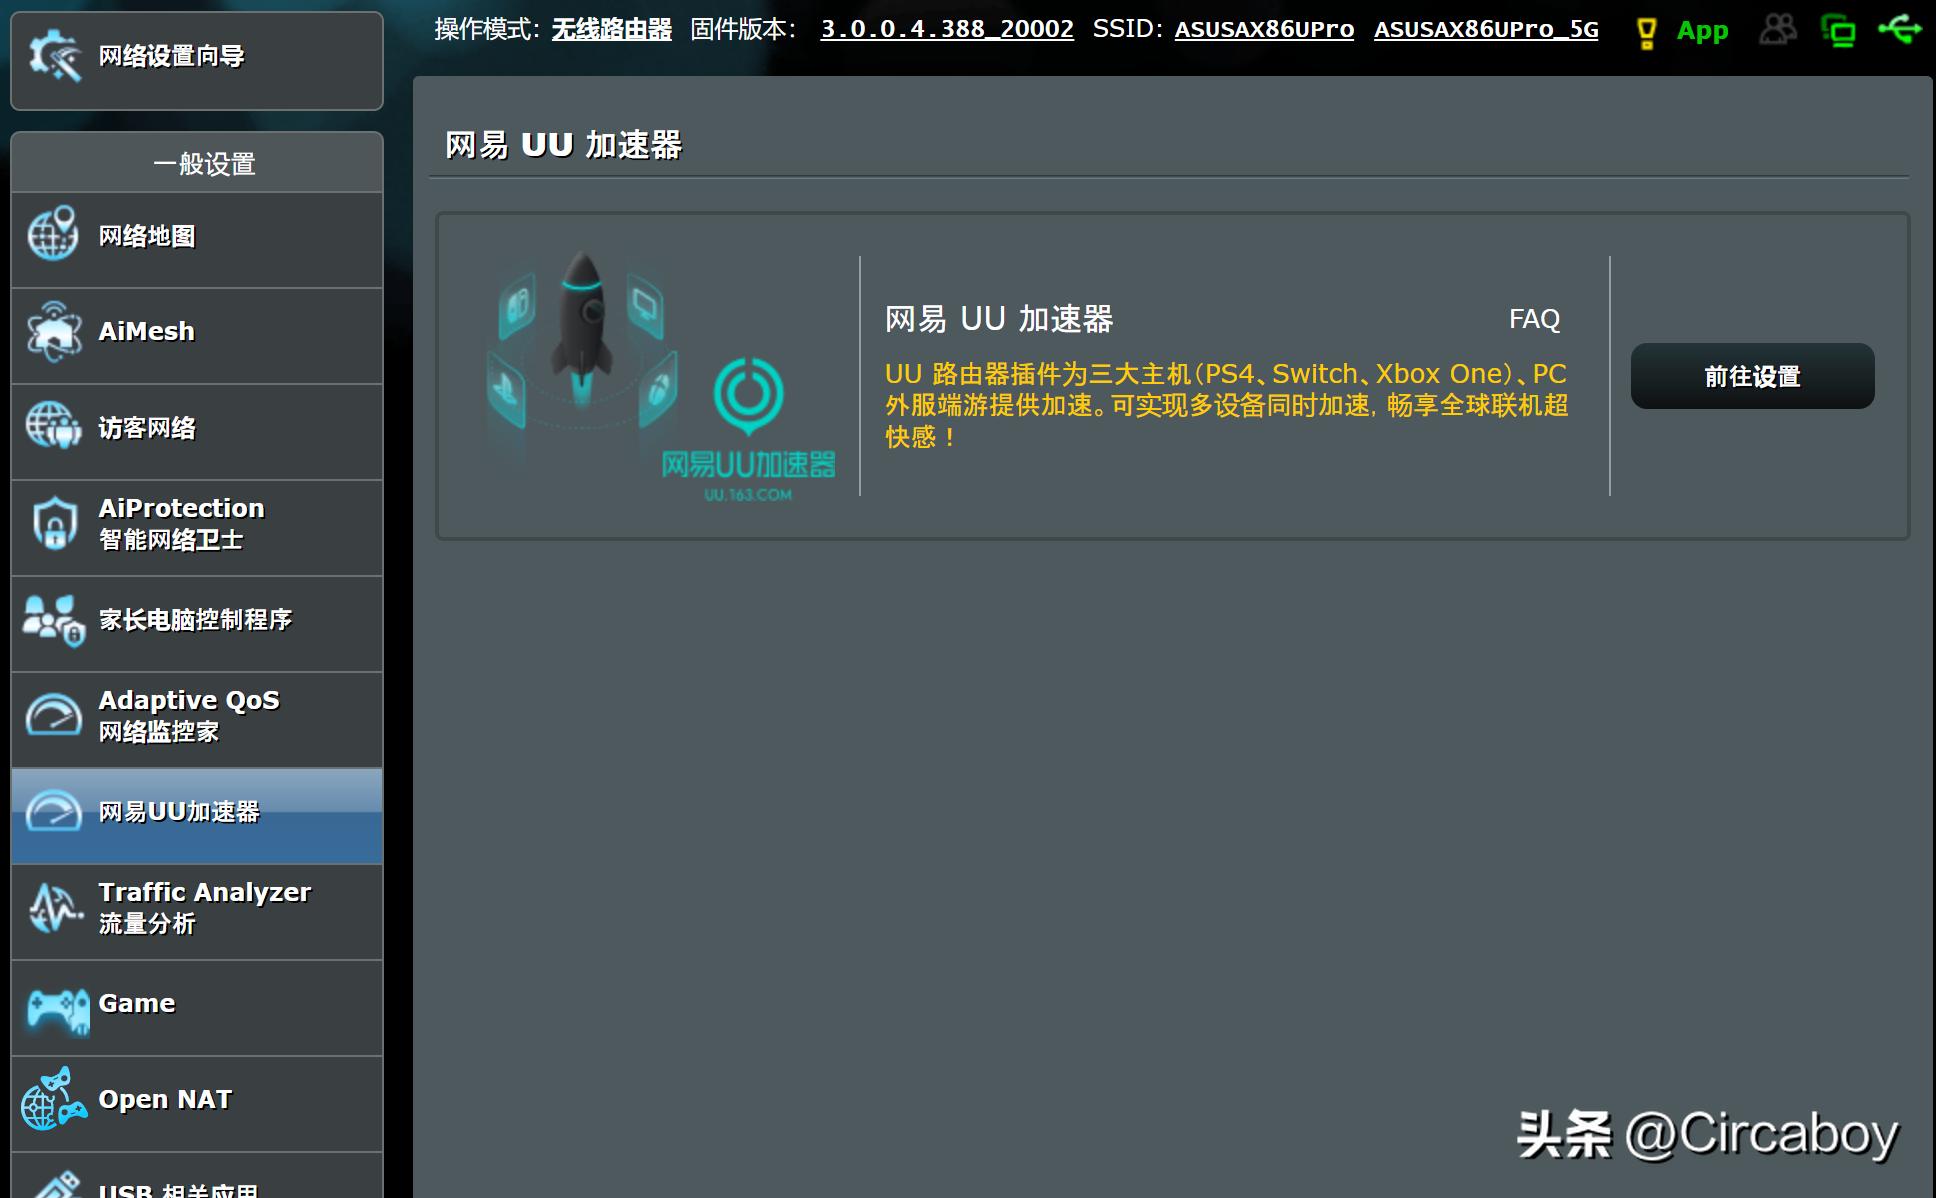Screen dimensions: 1936x1198
Task: Open Traffic Analyzer waveform icon
Action: click(x=54, y=905)
